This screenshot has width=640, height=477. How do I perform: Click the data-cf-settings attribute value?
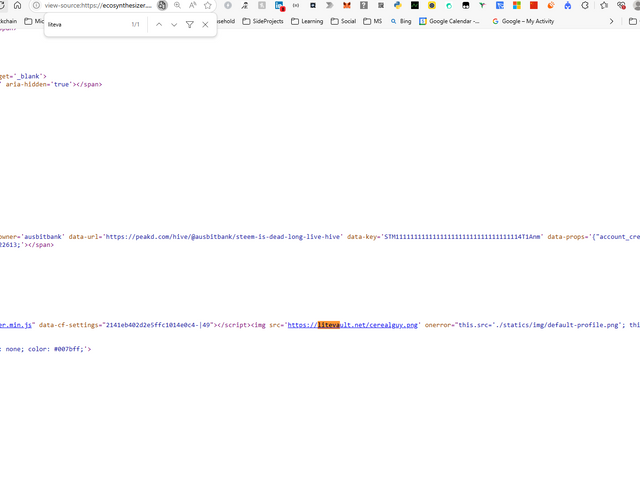pos(158,325)
